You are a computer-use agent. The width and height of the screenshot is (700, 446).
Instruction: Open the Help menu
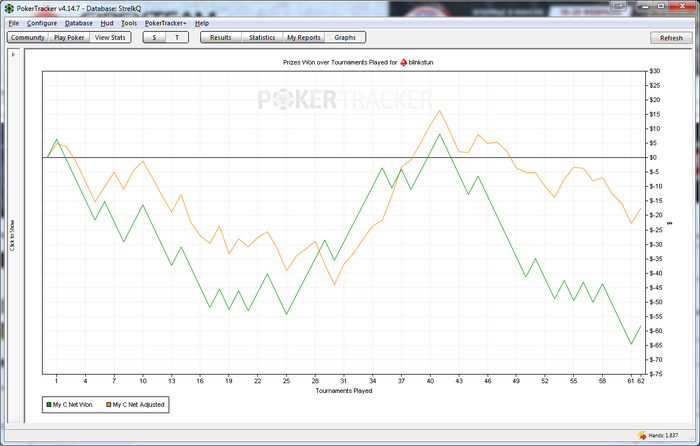pyautogui.click(x=202, y=23)
